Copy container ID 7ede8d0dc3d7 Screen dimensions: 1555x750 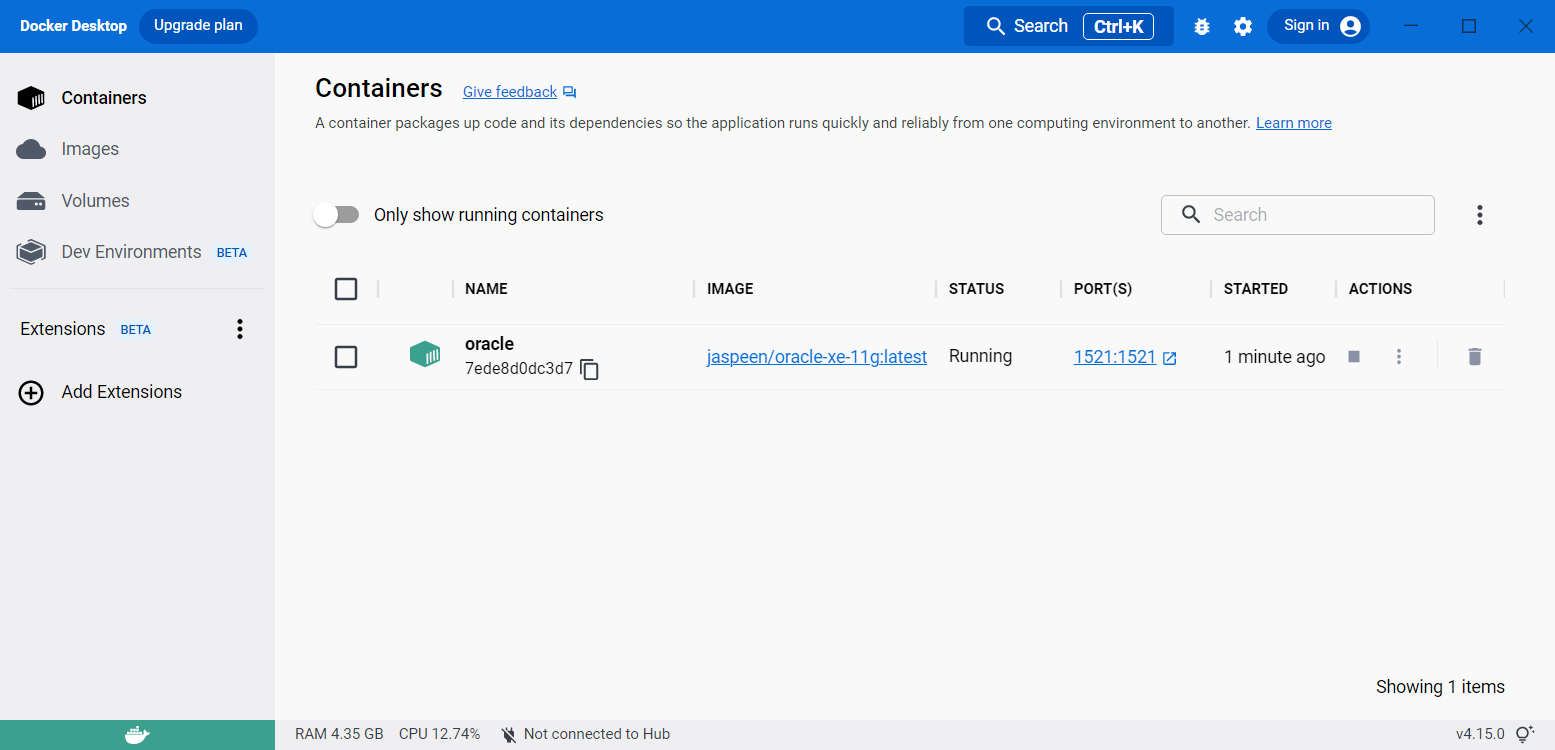click(x=590, y=370)
